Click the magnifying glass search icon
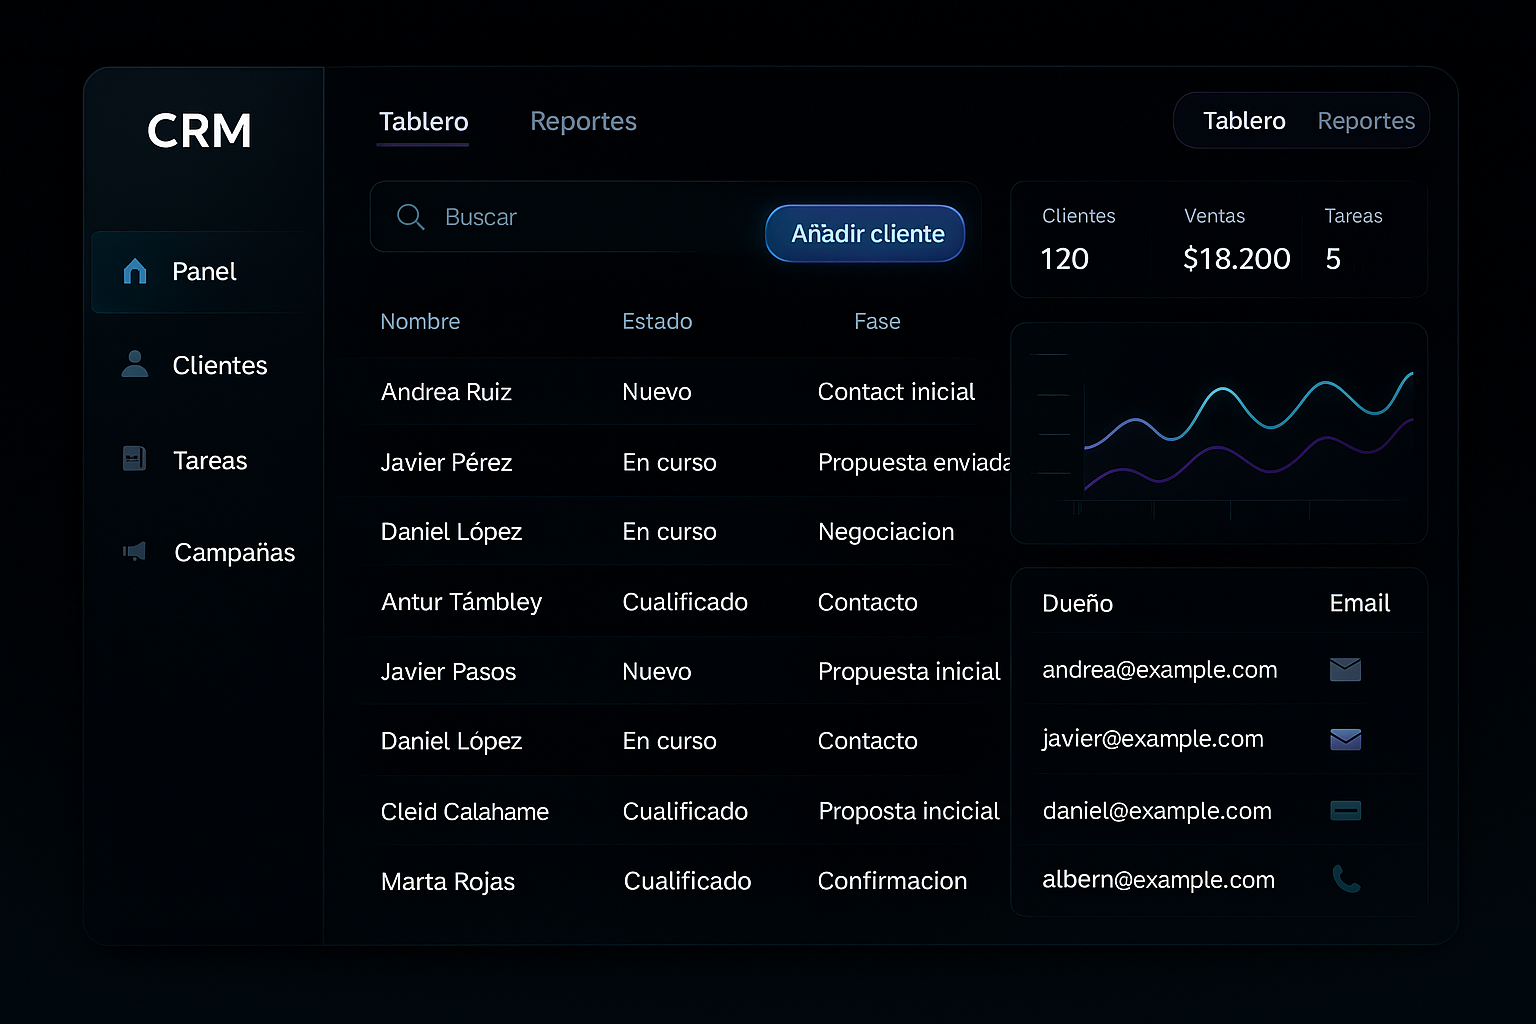The width and height of the screenshot is (1536, 1024). tap(411, 217)
